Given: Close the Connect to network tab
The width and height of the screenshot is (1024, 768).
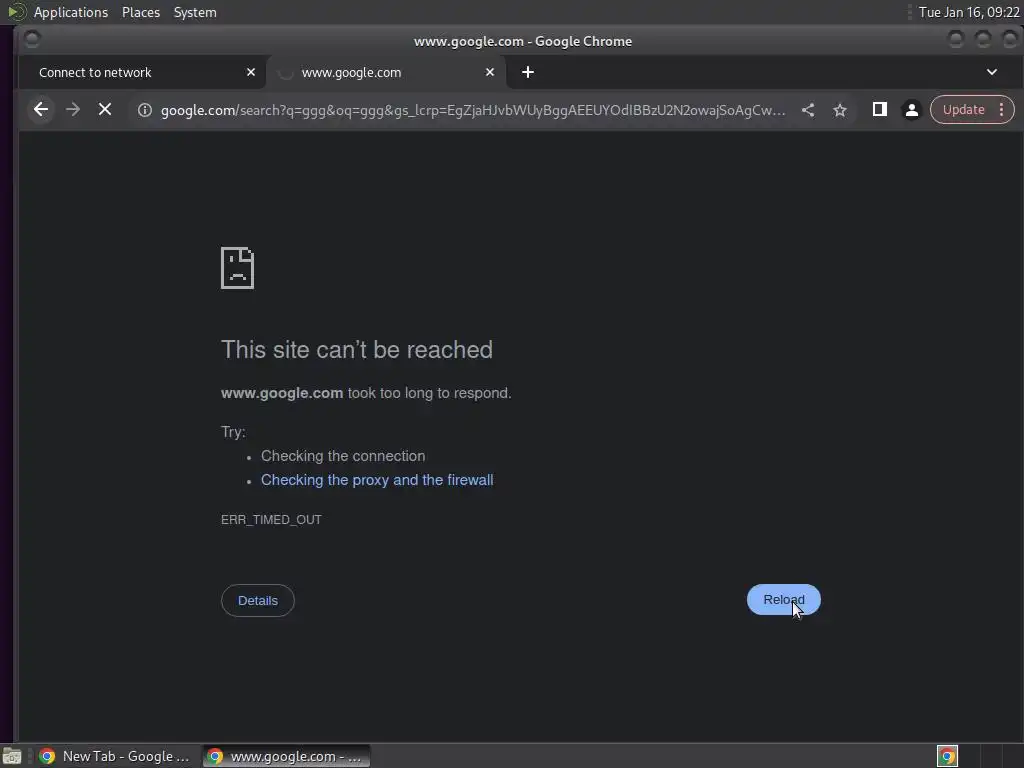Looking at the screenshot, I should click(x=251, y=72).
